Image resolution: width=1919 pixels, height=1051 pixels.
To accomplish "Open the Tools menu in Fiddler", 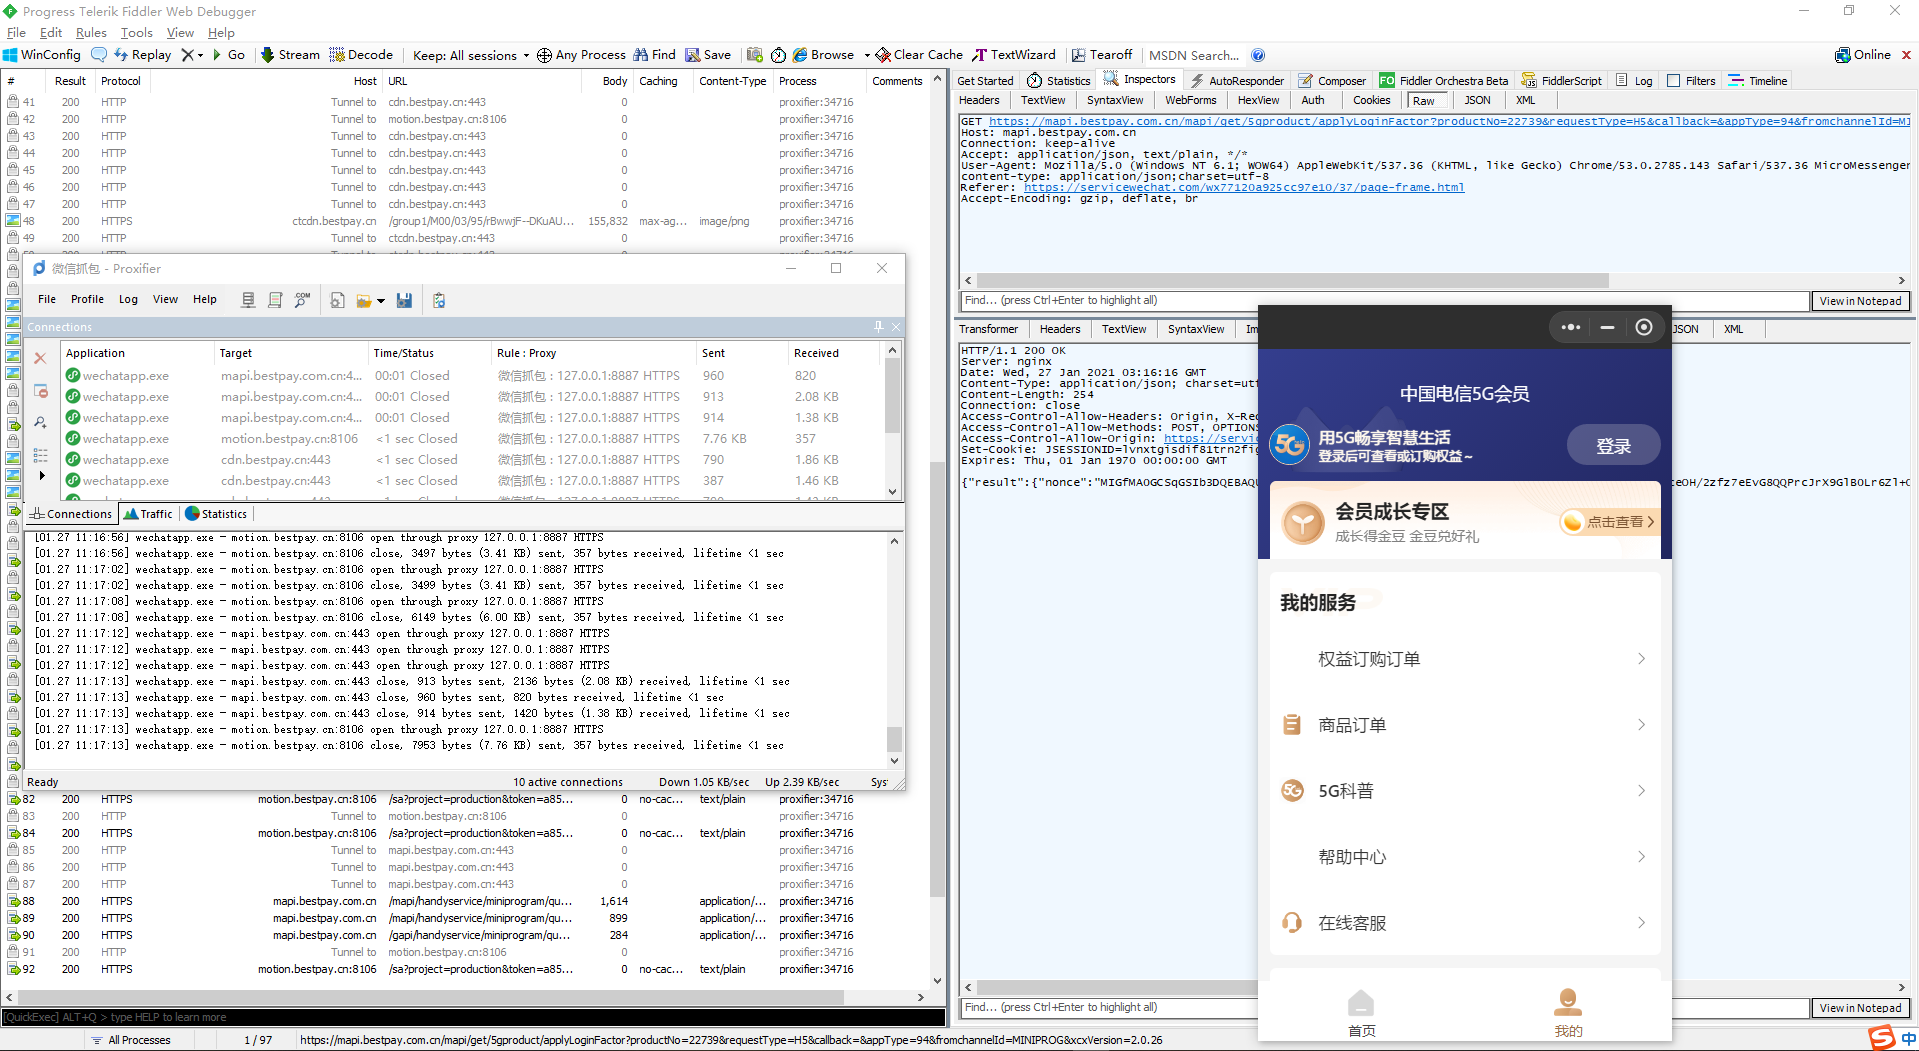I will coord(137,33).
